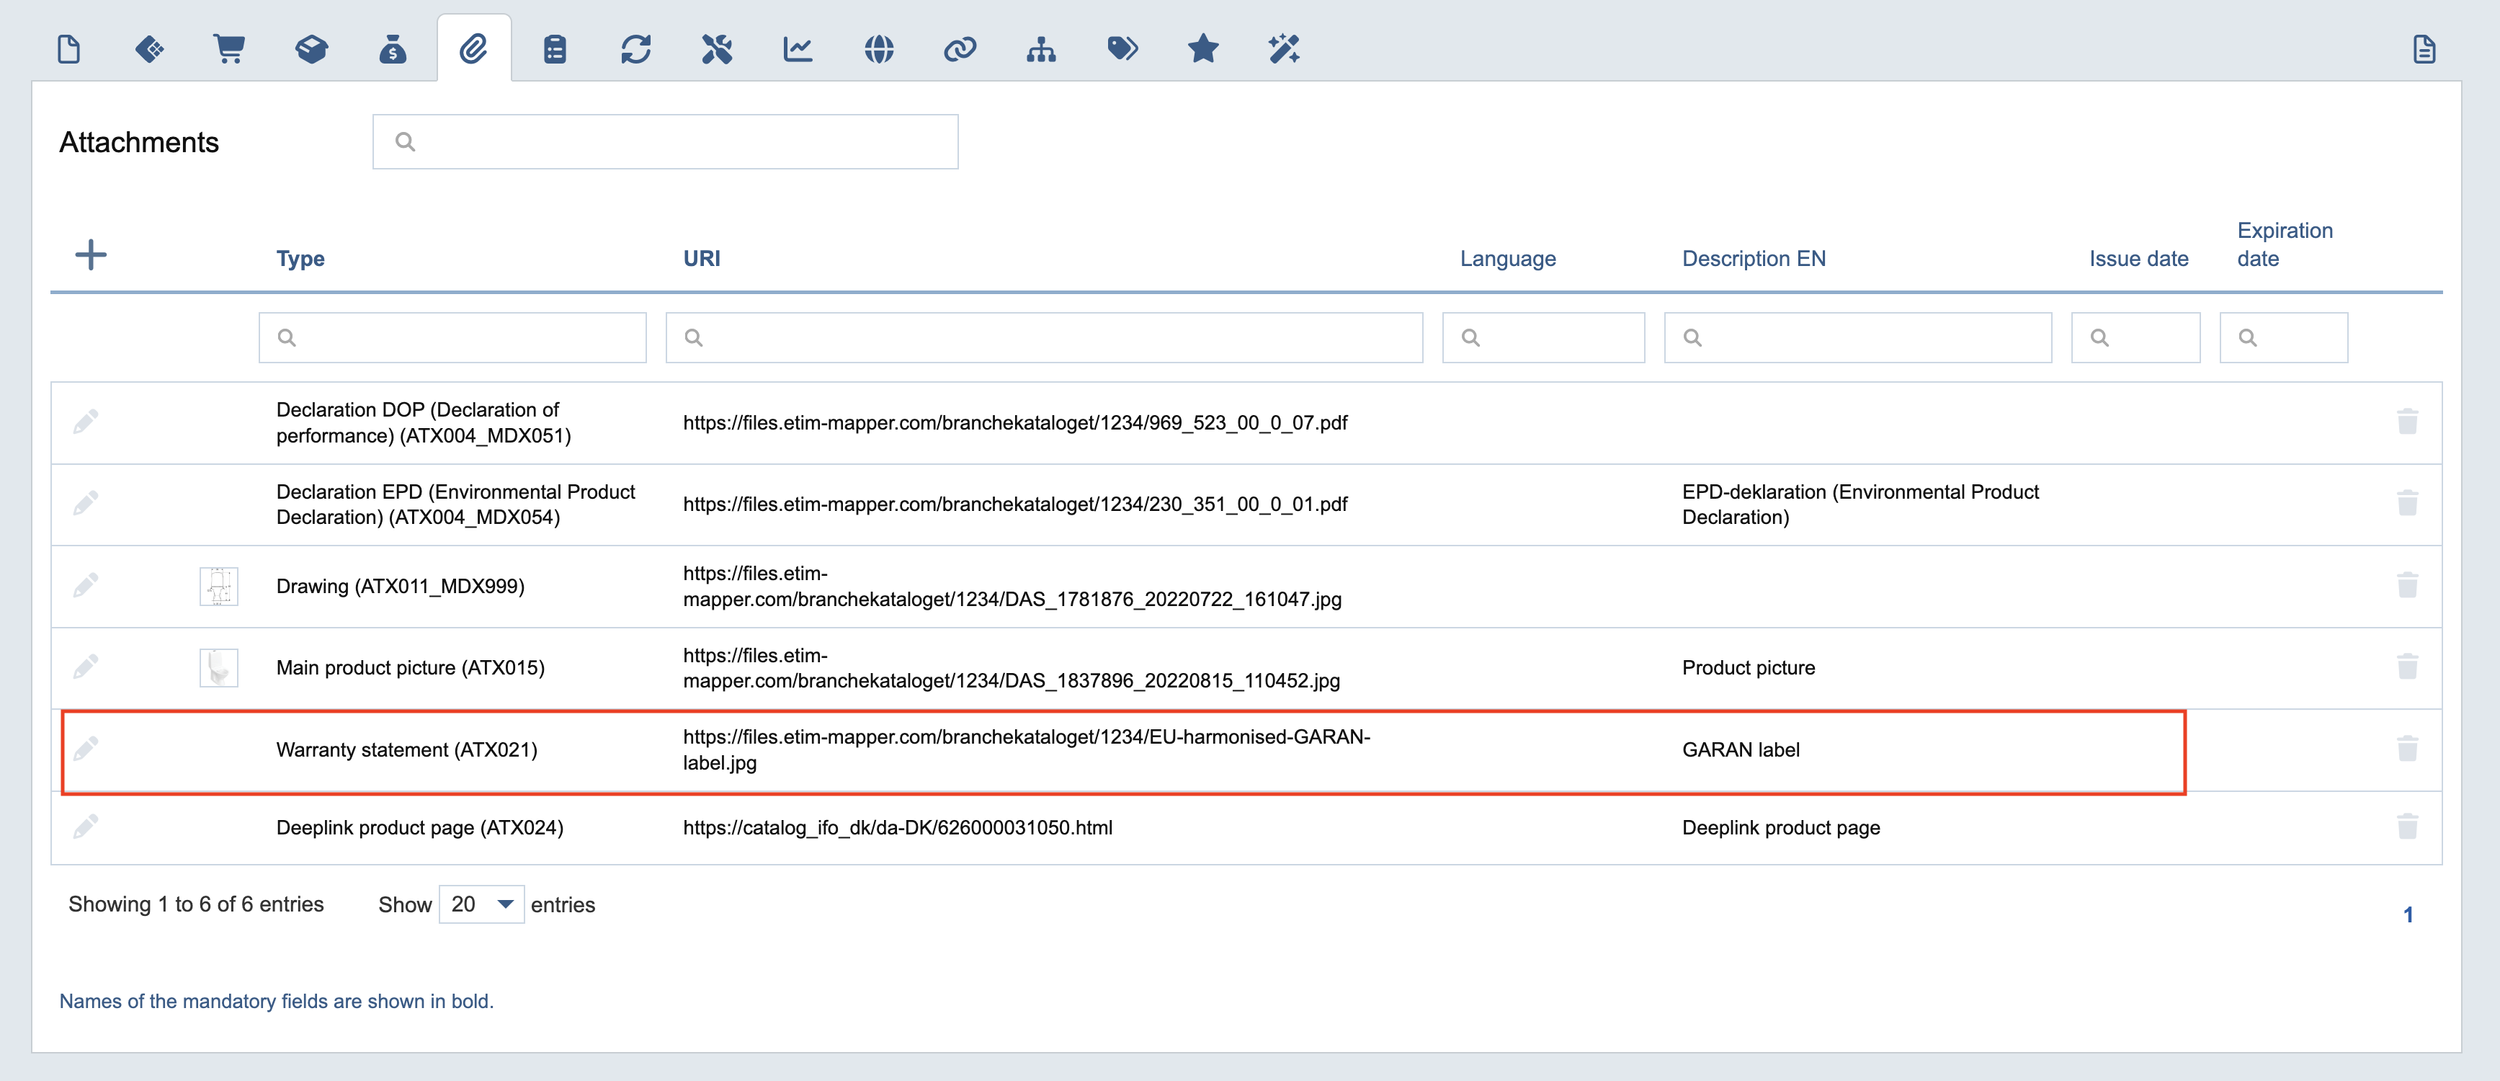Open the document page tab icon

click(x=69, y=49)
